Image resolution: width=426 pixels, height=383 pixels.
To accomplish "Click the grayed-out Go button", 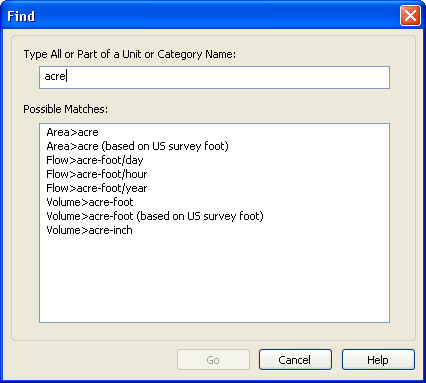I will pyautogui.click(x=213, y=360).
